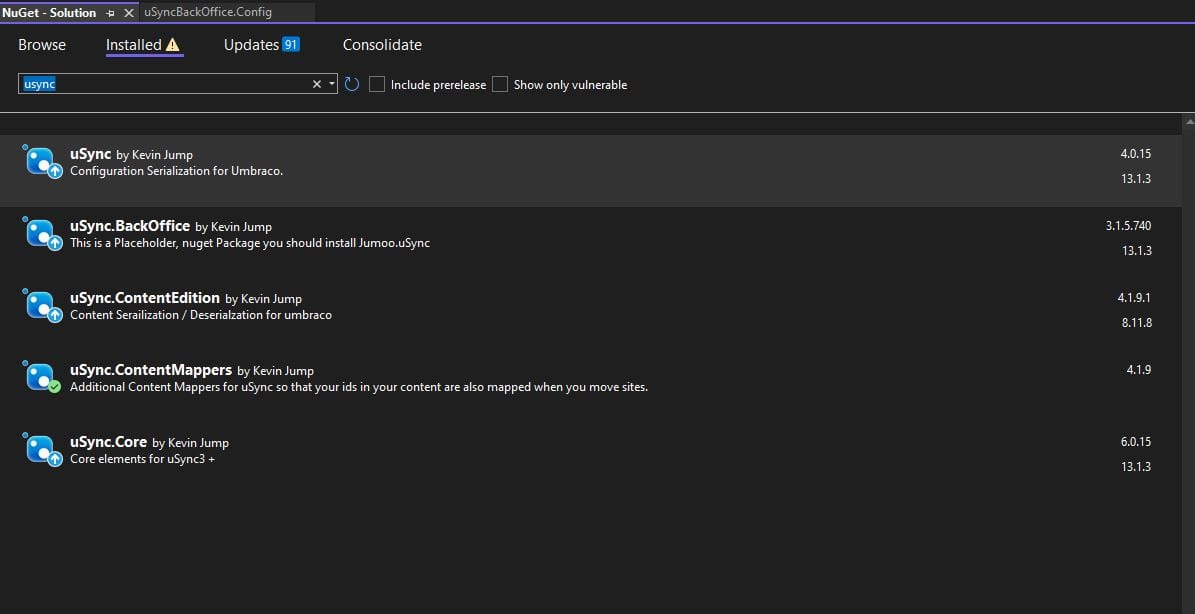
Task: Clear the usync search text
Action: [x=317, y=84]
